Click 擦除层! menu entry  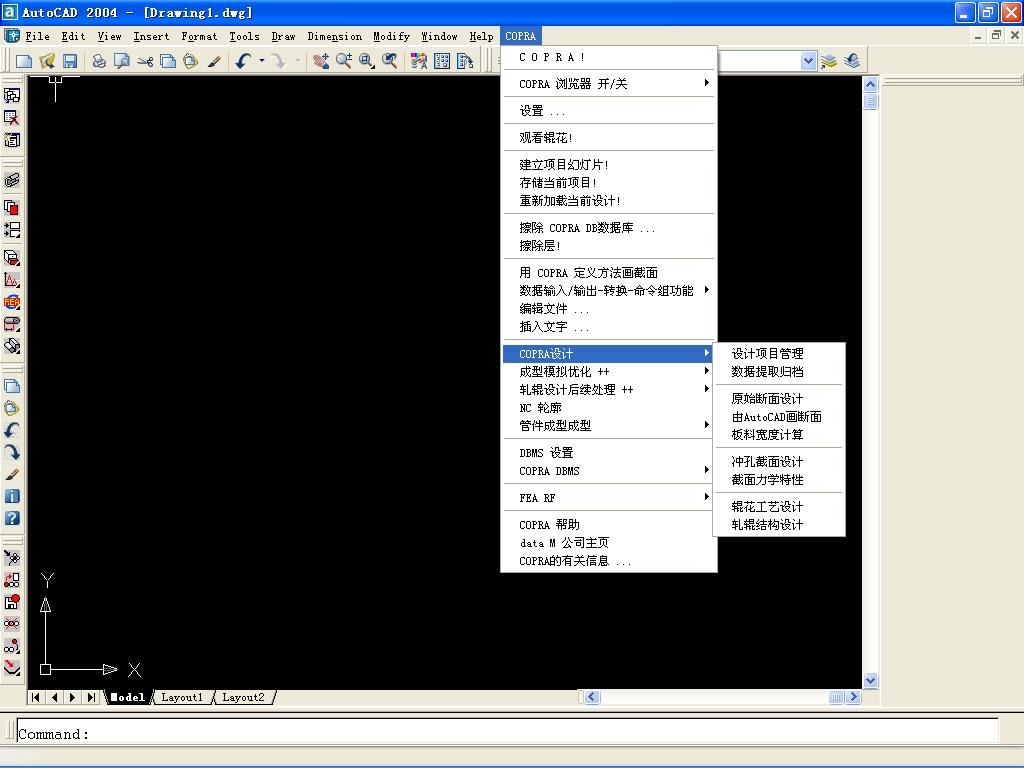609,246
